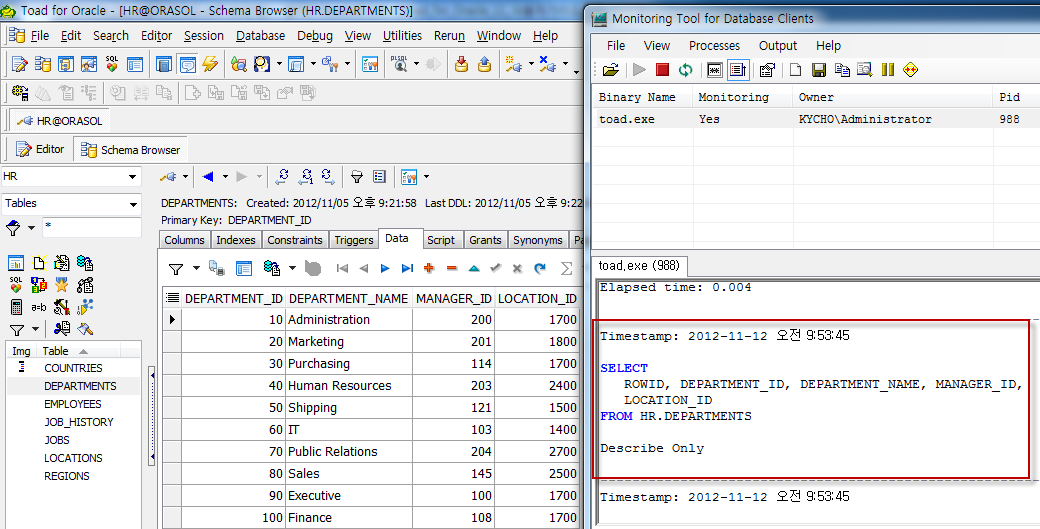The width and height of the screenshot is (1040, 529).
Task: Click the floppy disk save icon
Action: (818, 70)
